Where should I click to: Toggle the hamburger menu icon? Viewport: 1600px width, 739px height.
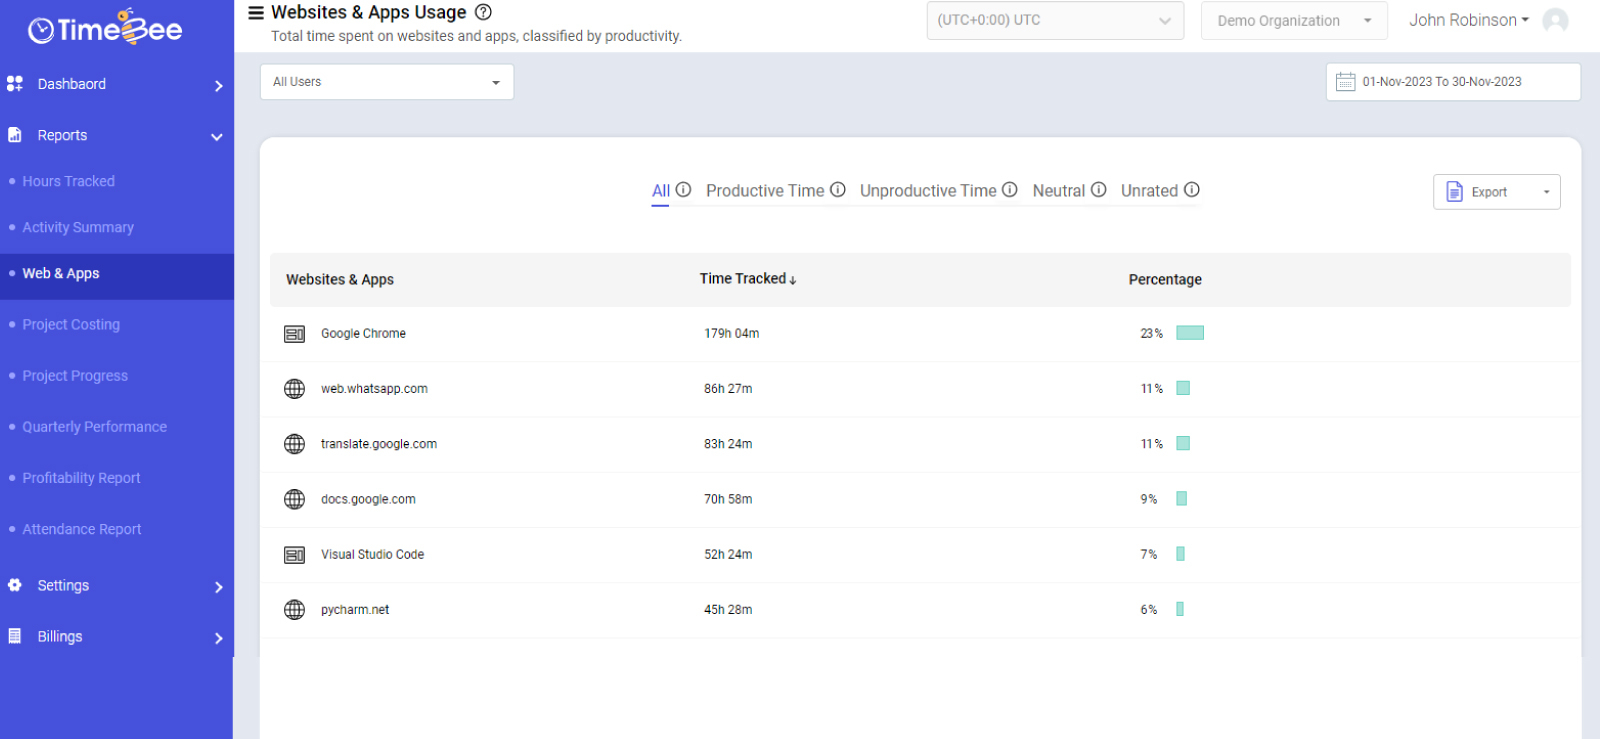[256, 13]
